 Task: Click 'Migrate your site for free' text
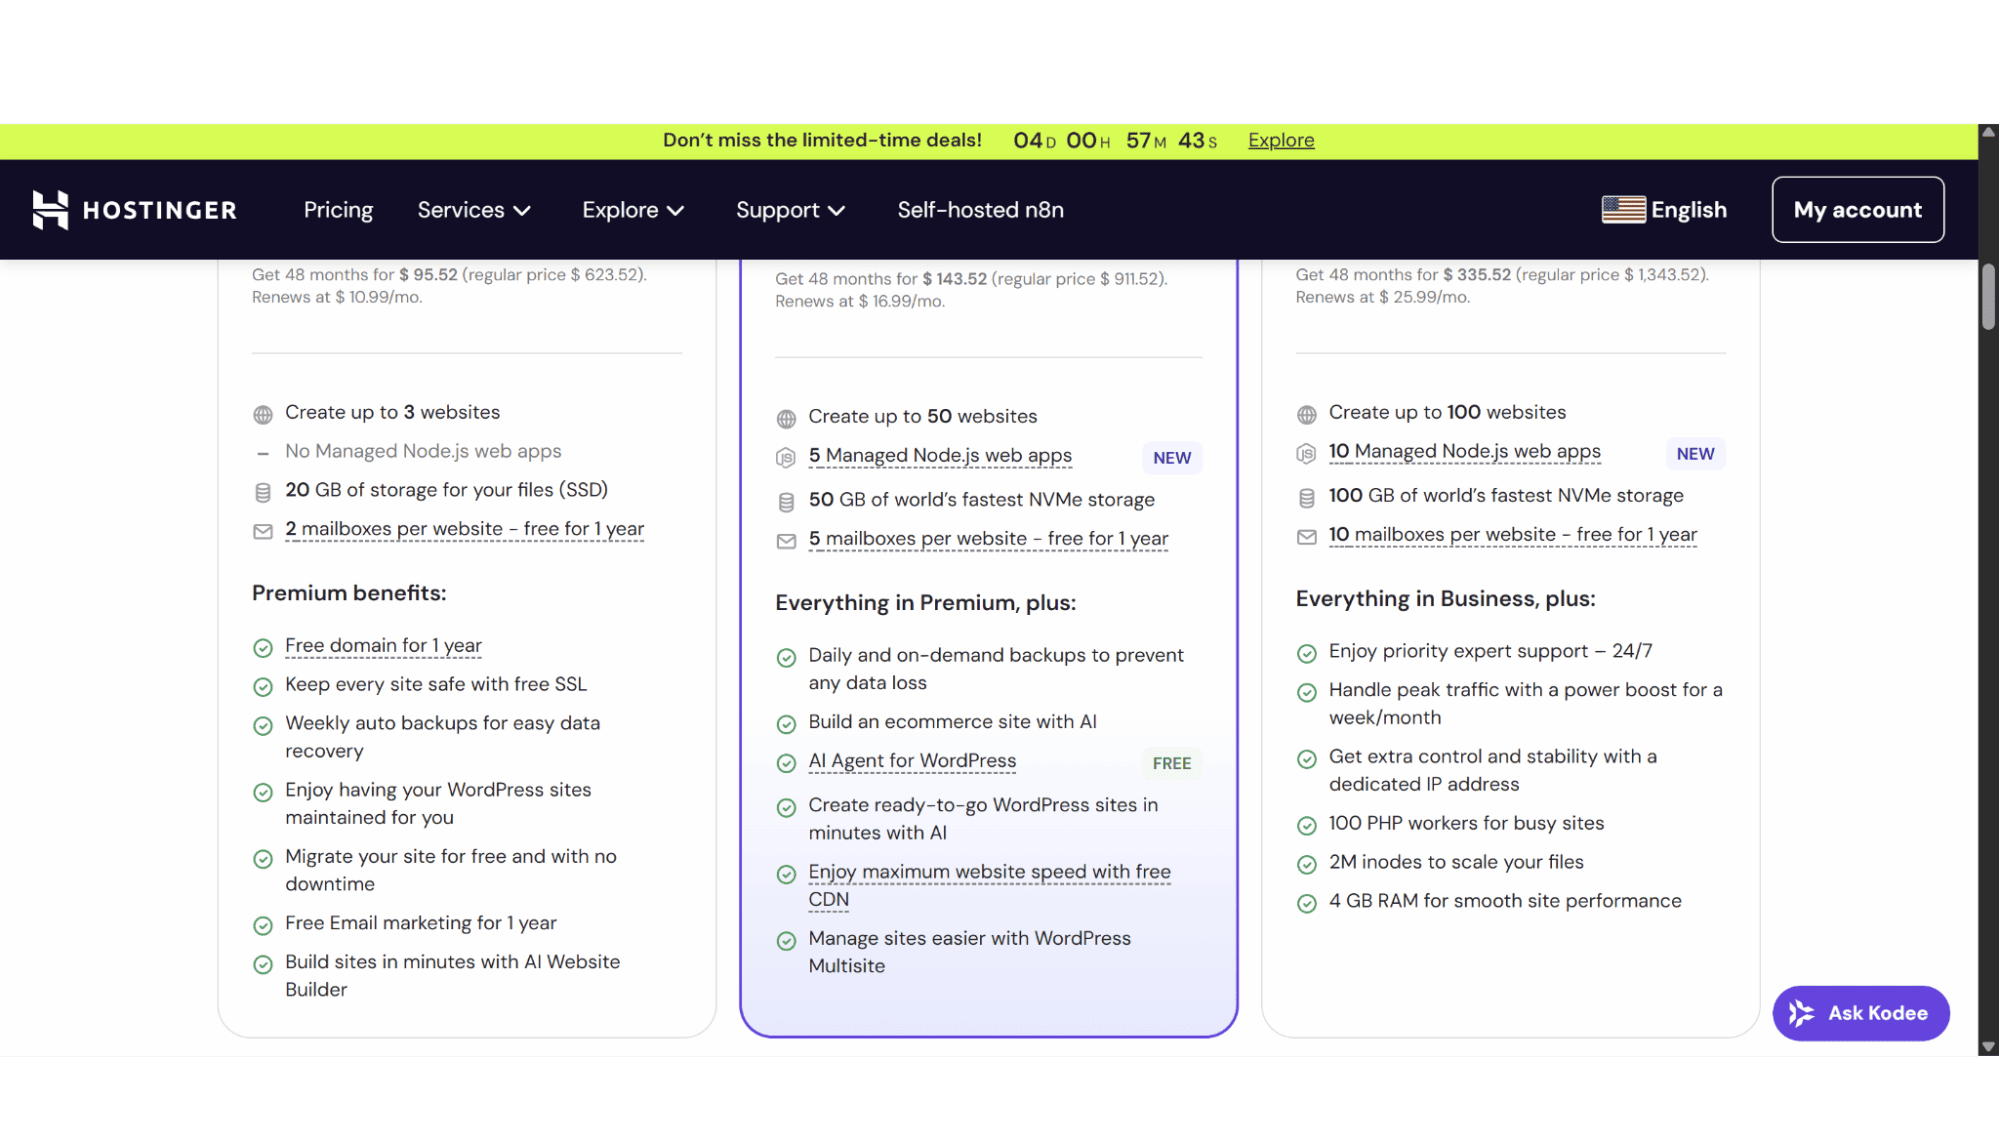(x=450, y=870)
